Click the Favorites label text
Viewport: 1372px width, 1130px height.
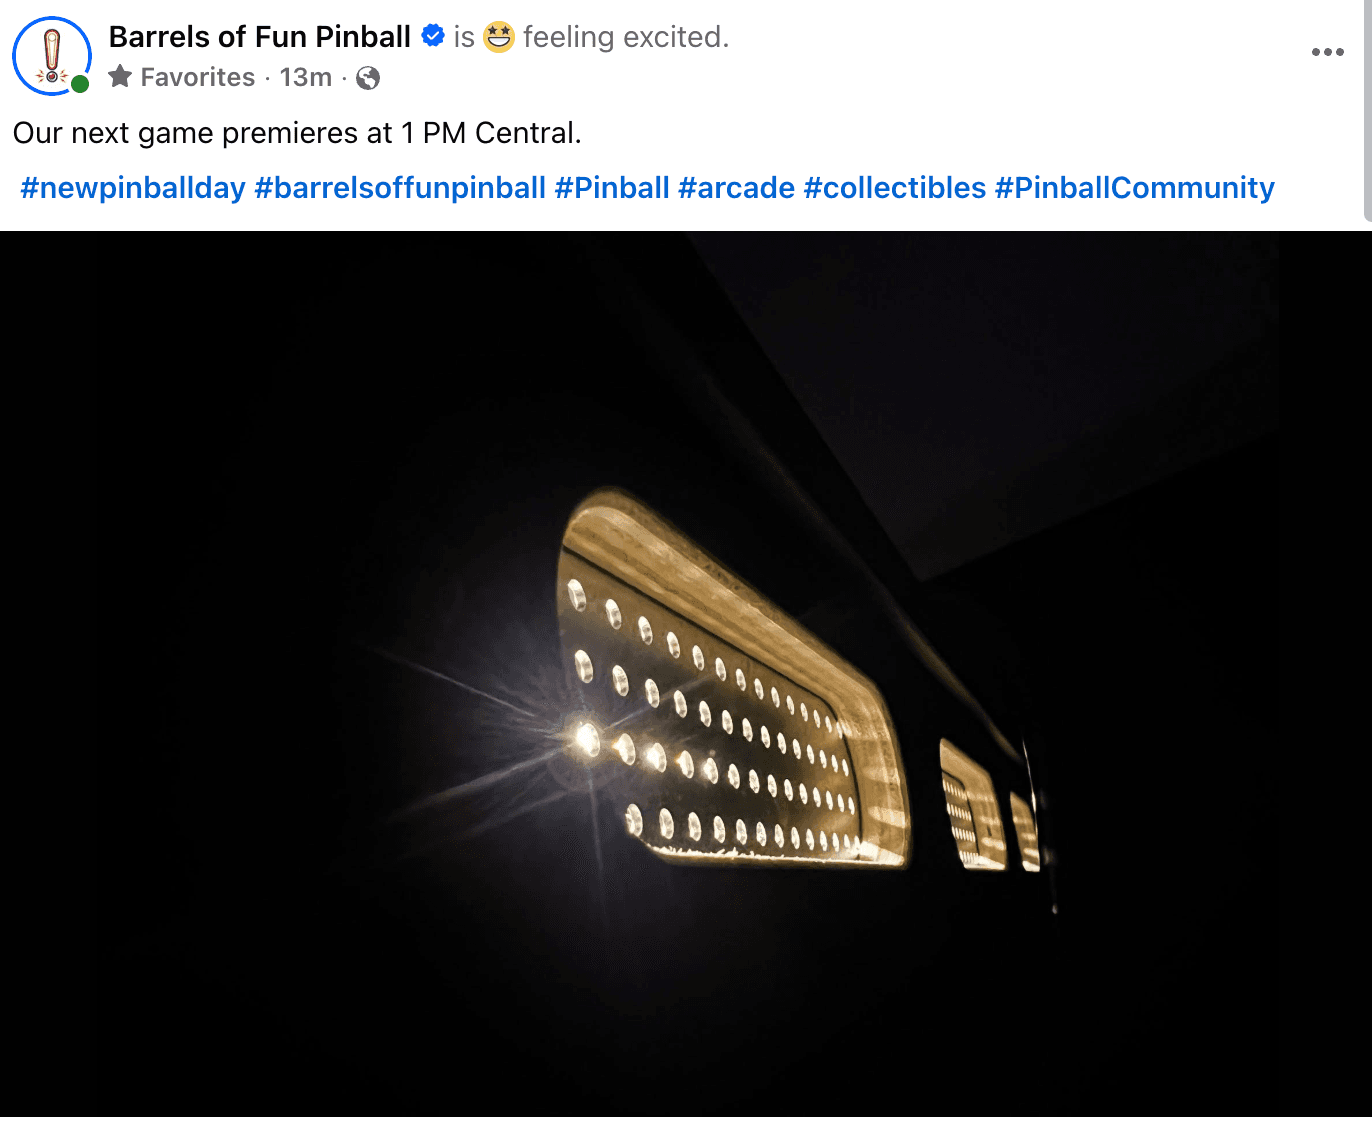[198, 77]
